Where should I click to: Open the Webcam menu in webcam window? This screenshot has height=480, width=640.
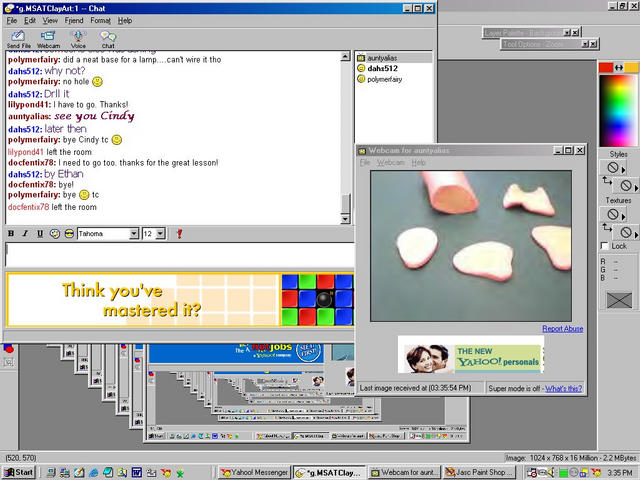pos(391,162)
